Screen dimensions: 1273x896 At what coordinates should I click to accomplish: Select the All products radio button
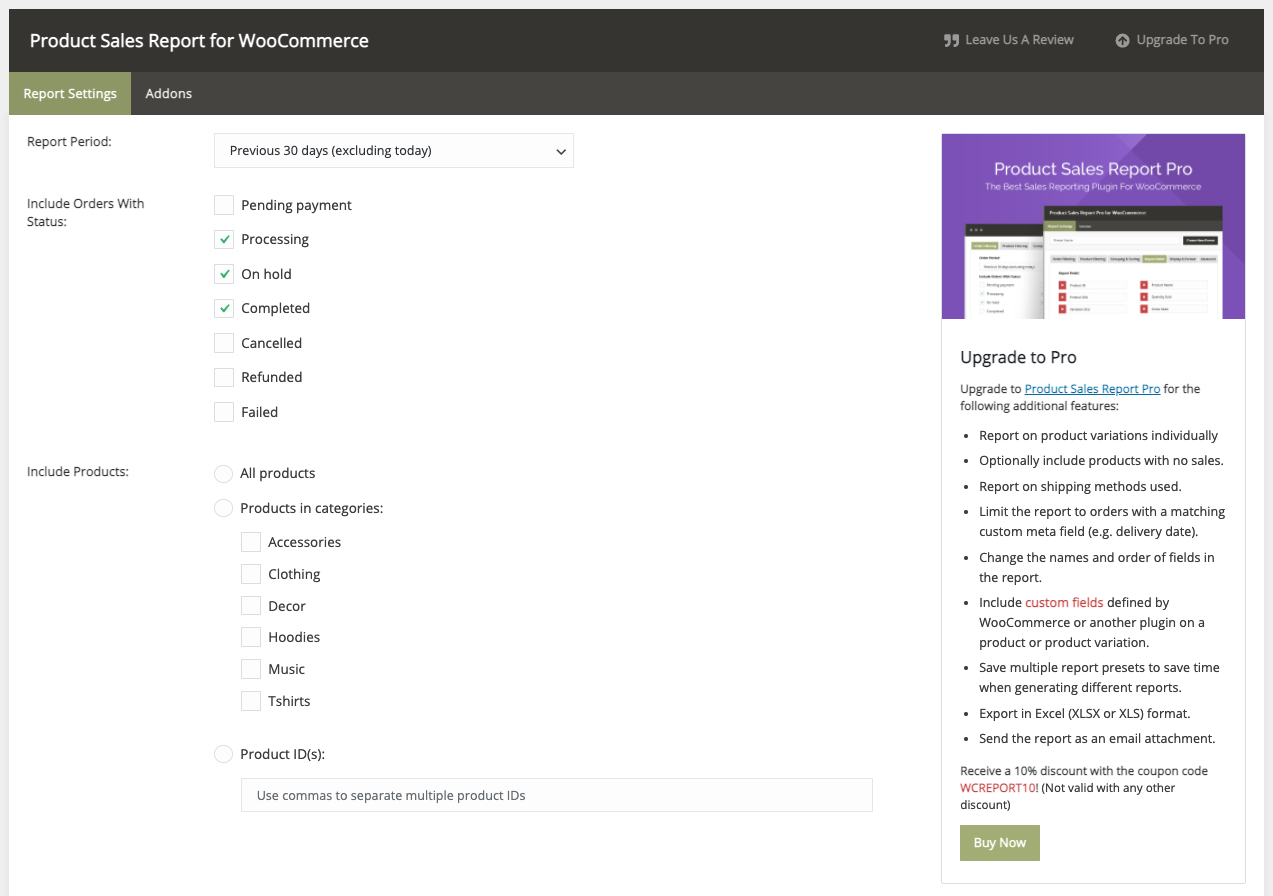coord(224,473)
